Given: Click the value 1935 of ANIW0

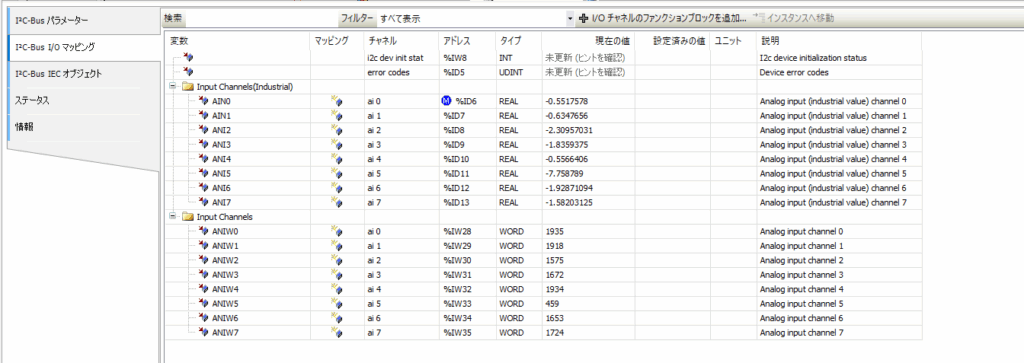Looking at the screenshot, I should (x=554, y=232).
